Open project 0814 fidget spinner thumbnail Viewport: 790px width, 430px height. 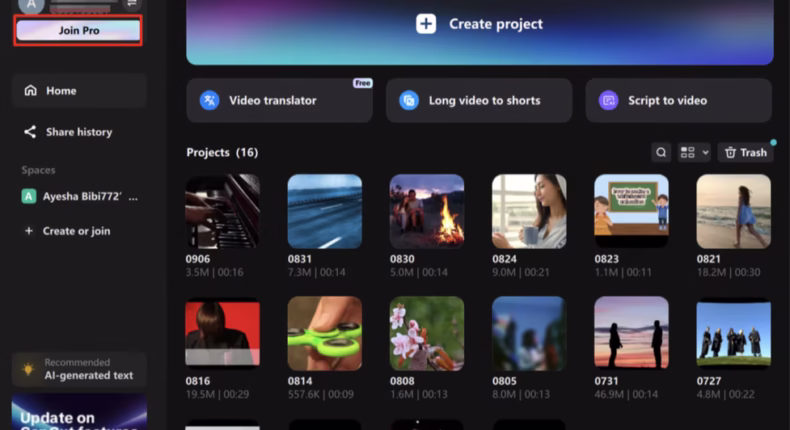[324, 333]
